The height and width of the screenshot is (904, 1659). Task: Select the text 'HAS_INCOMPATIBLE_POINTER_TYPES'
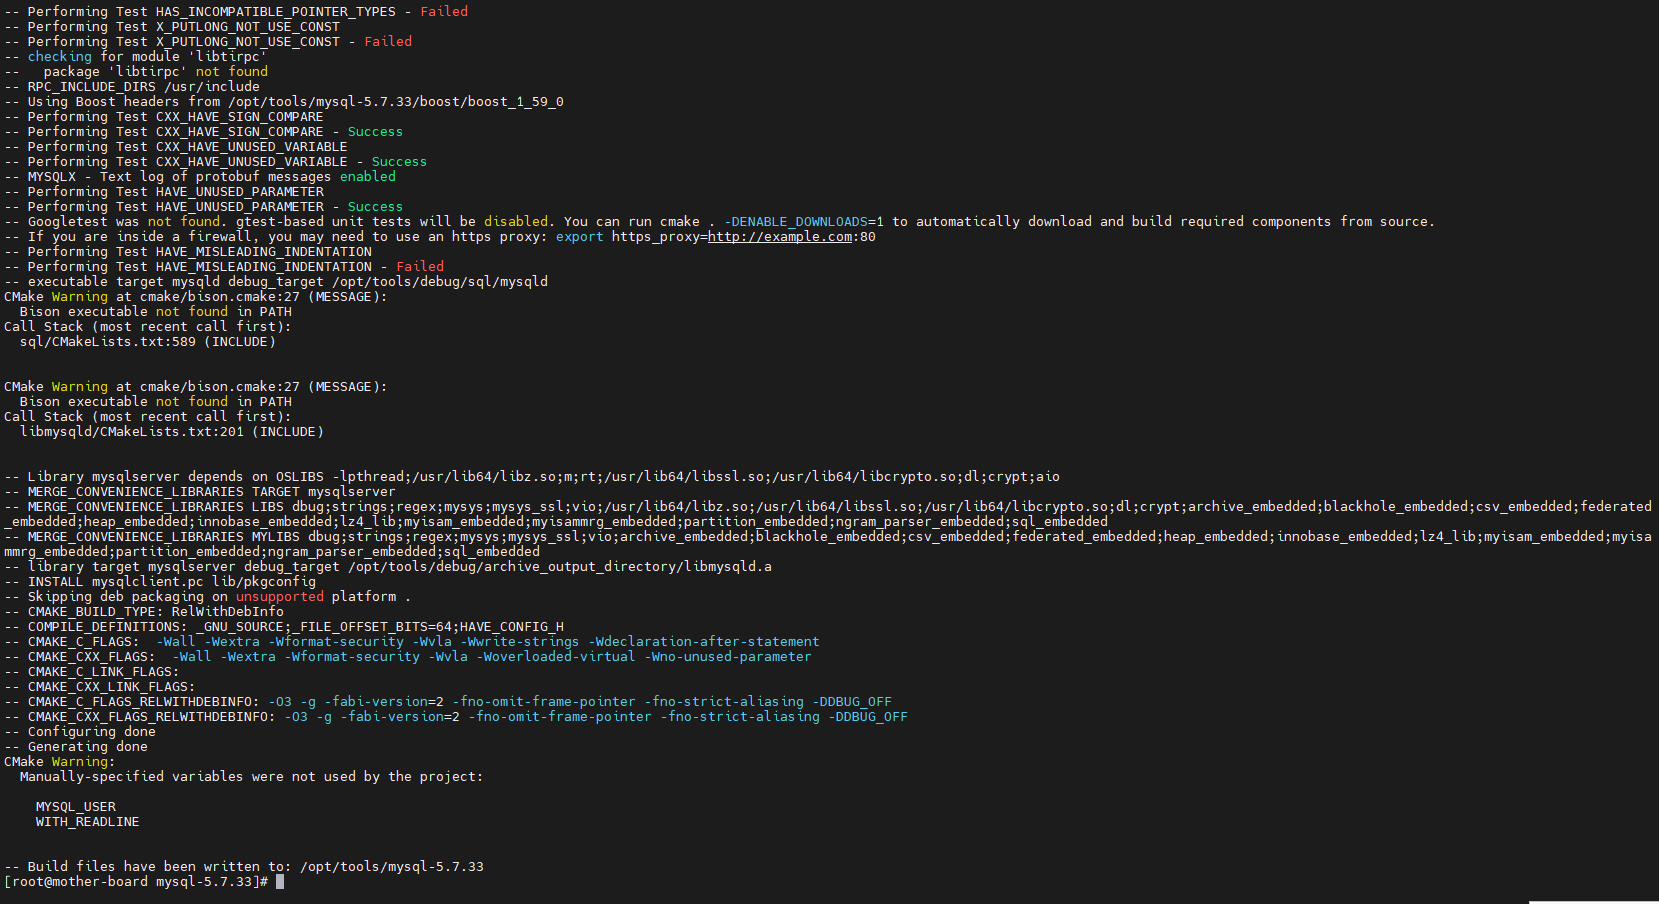point(276,12)
